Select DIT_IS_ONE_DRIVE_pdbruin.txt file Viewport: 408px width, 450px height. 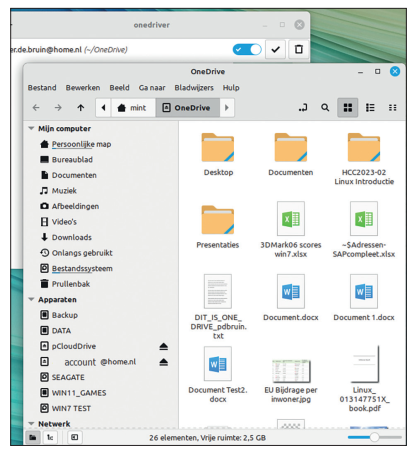[218, 291]
